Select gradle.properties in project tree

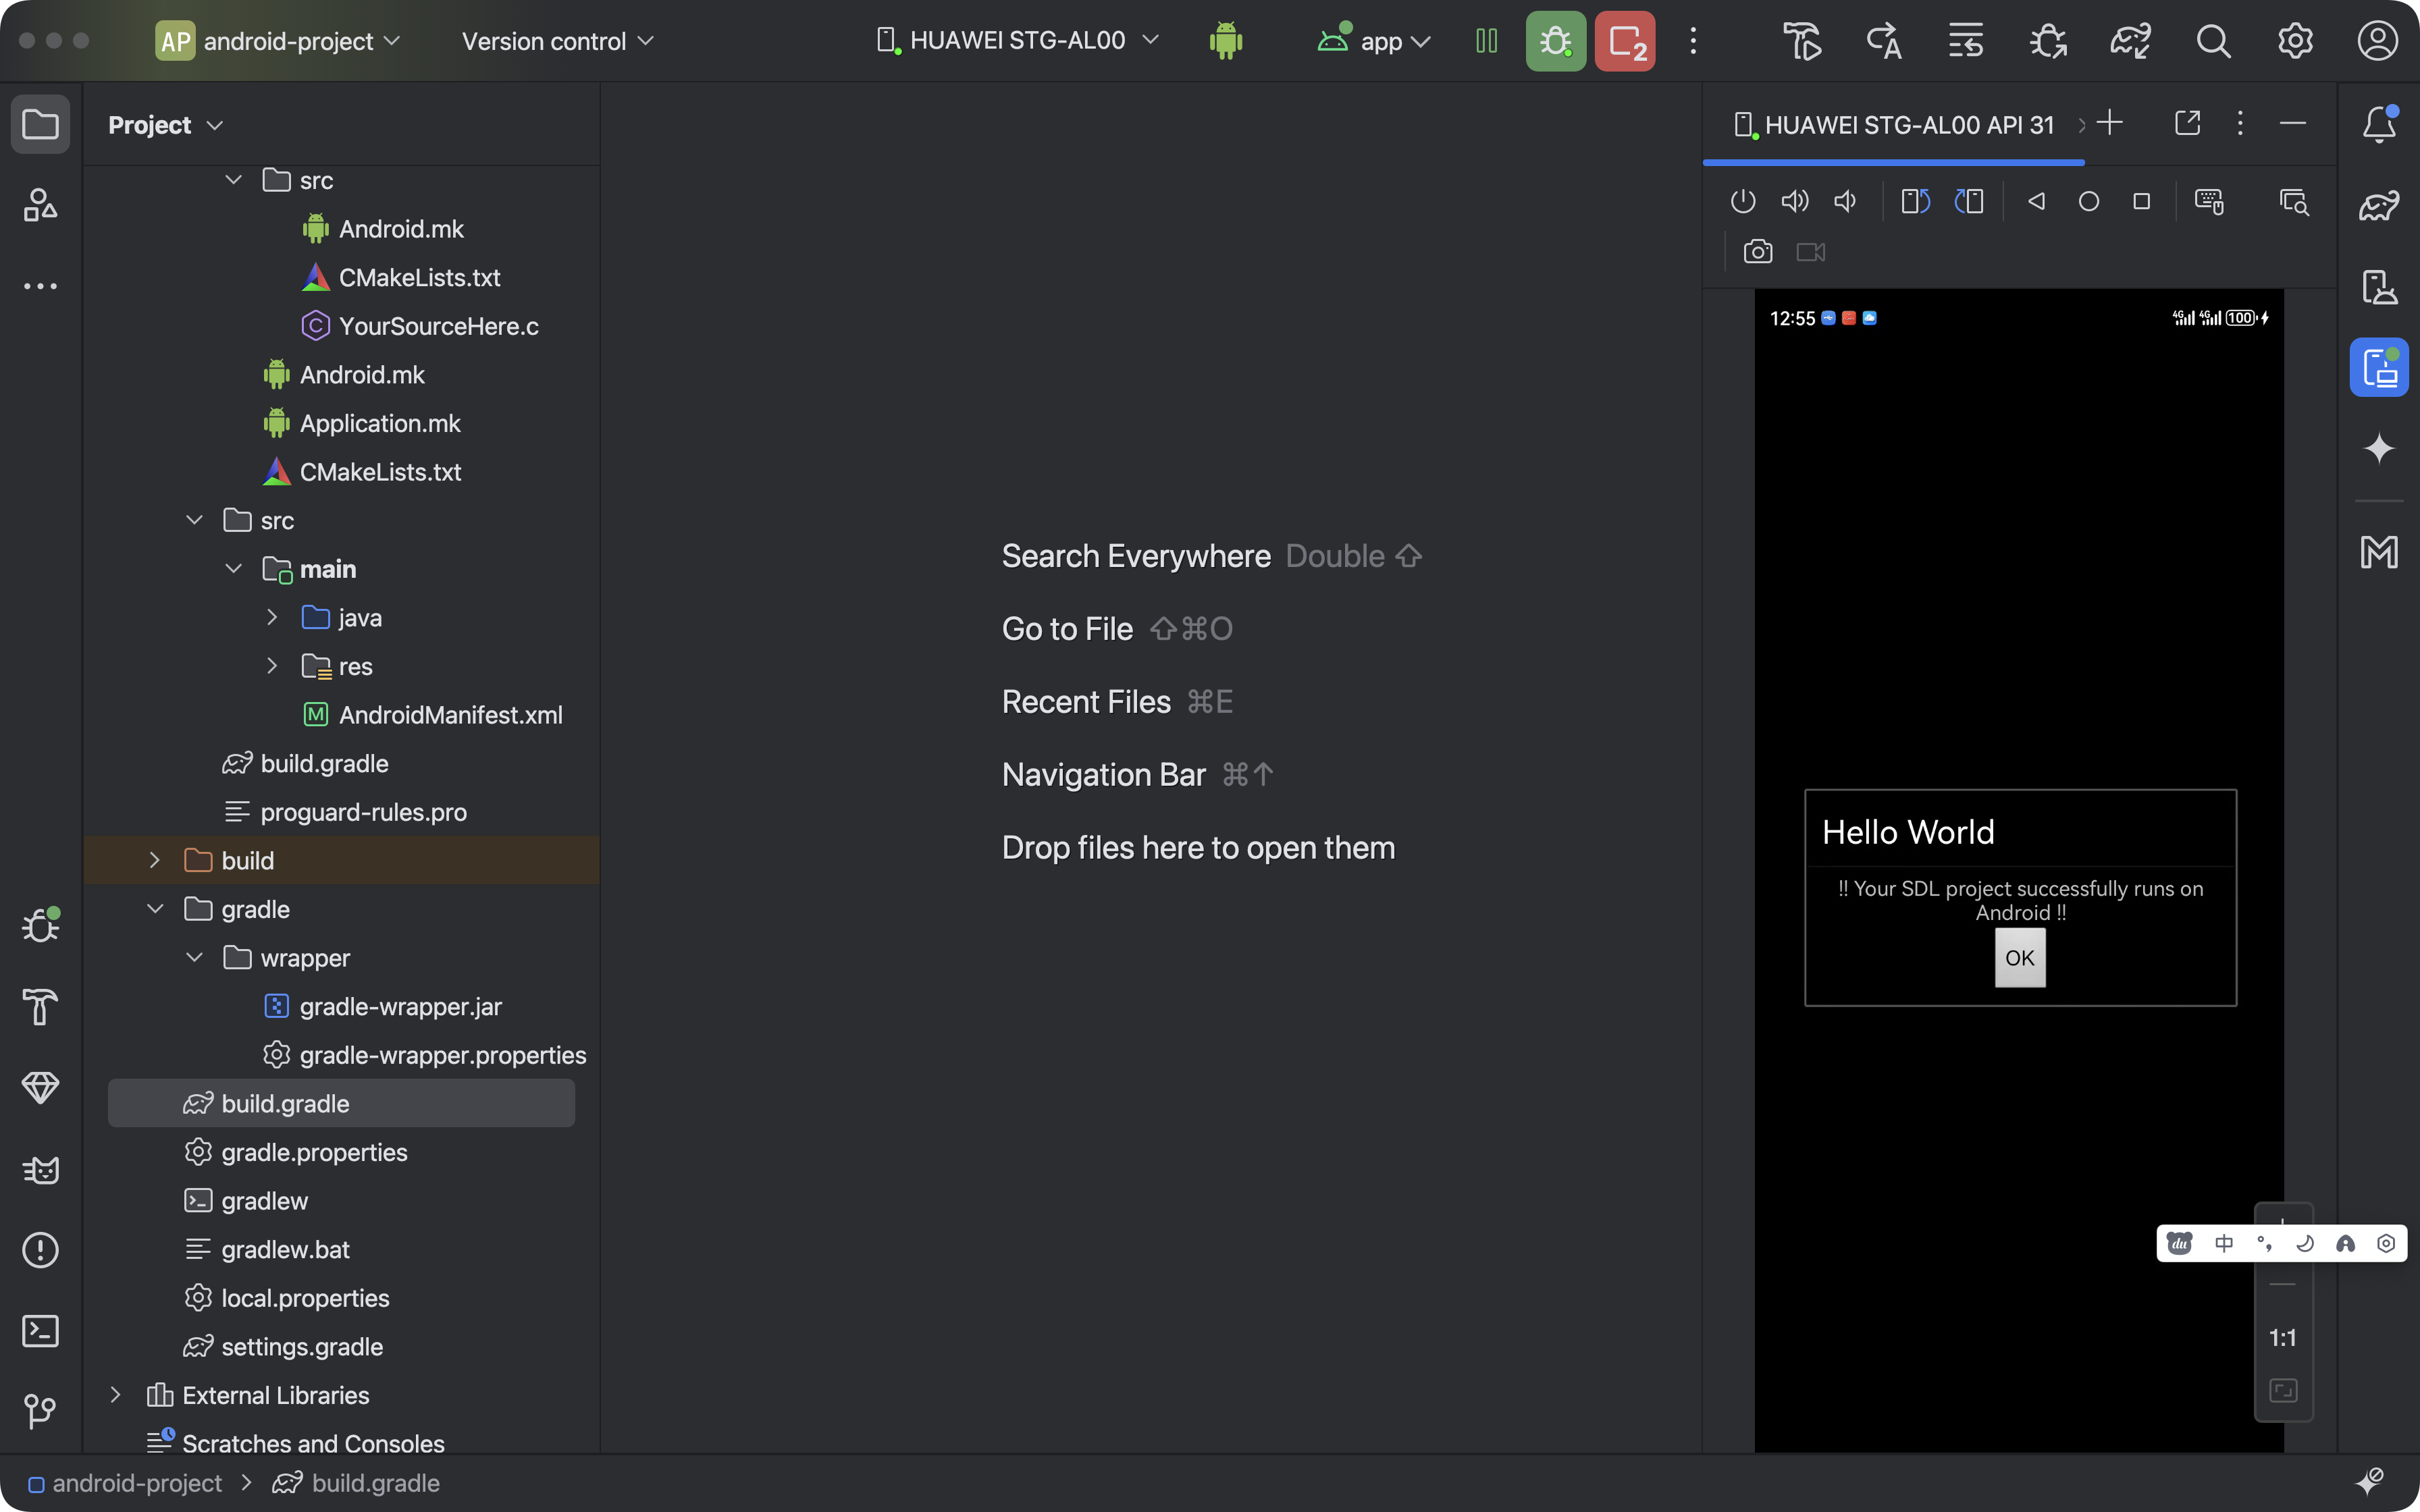[314, 1152]
